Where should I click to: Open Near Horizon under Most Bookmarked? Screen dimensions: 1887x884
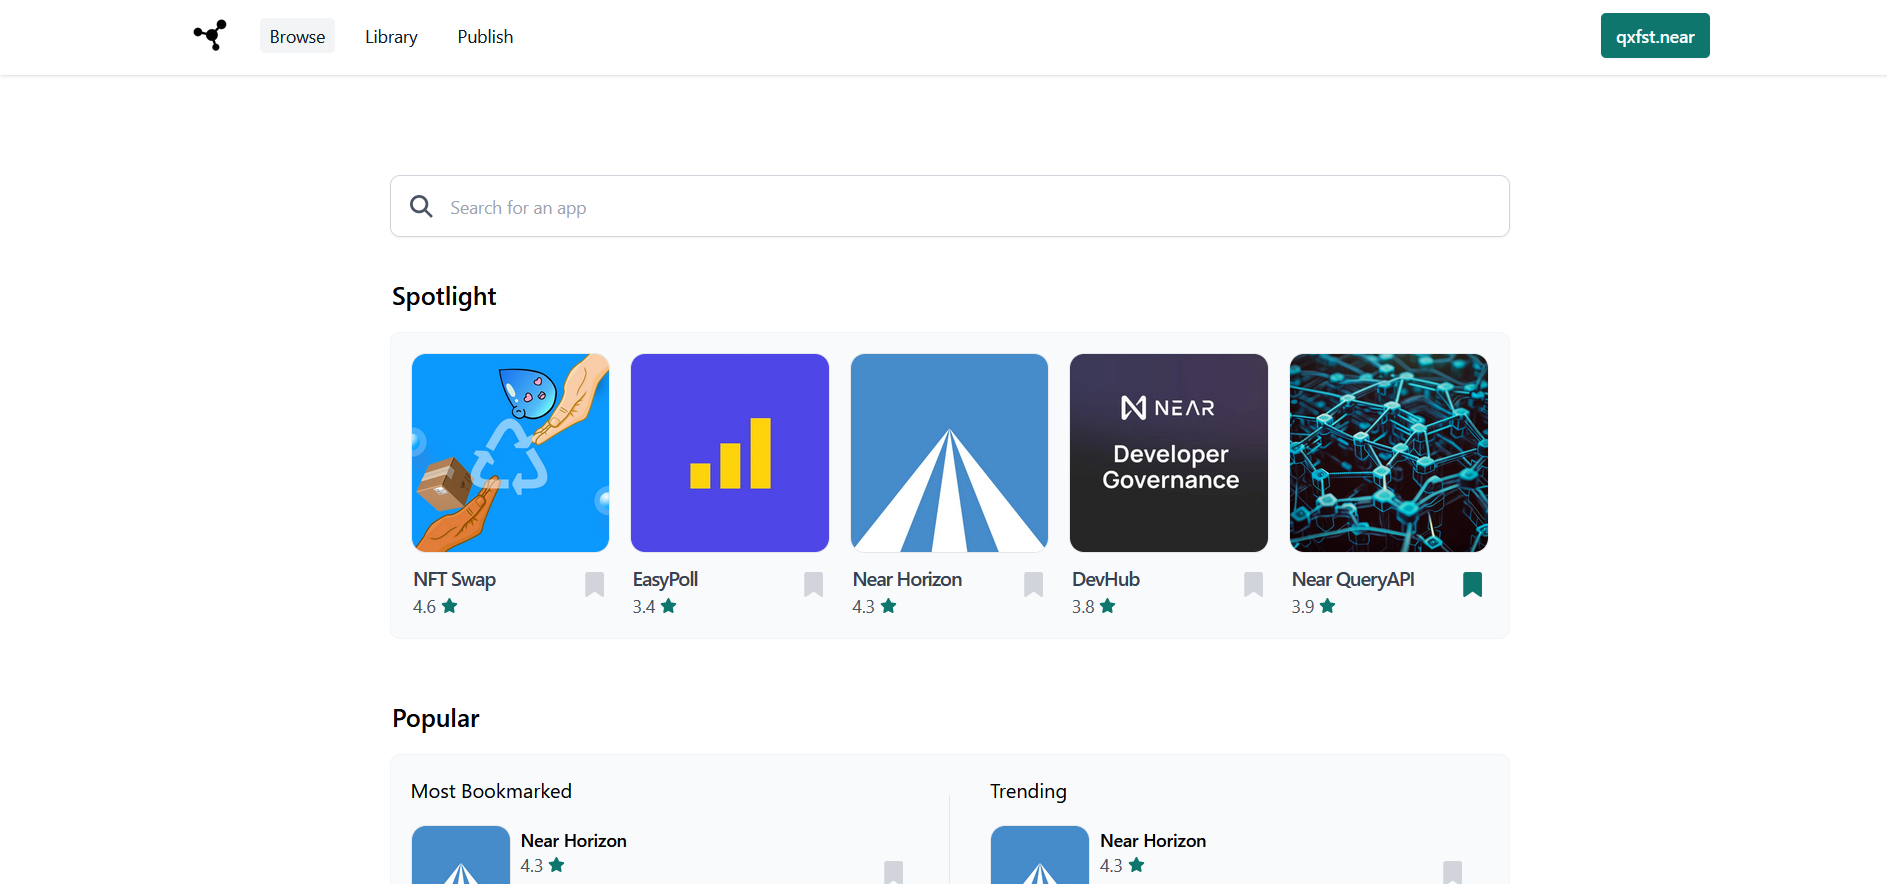pos(574,841)
